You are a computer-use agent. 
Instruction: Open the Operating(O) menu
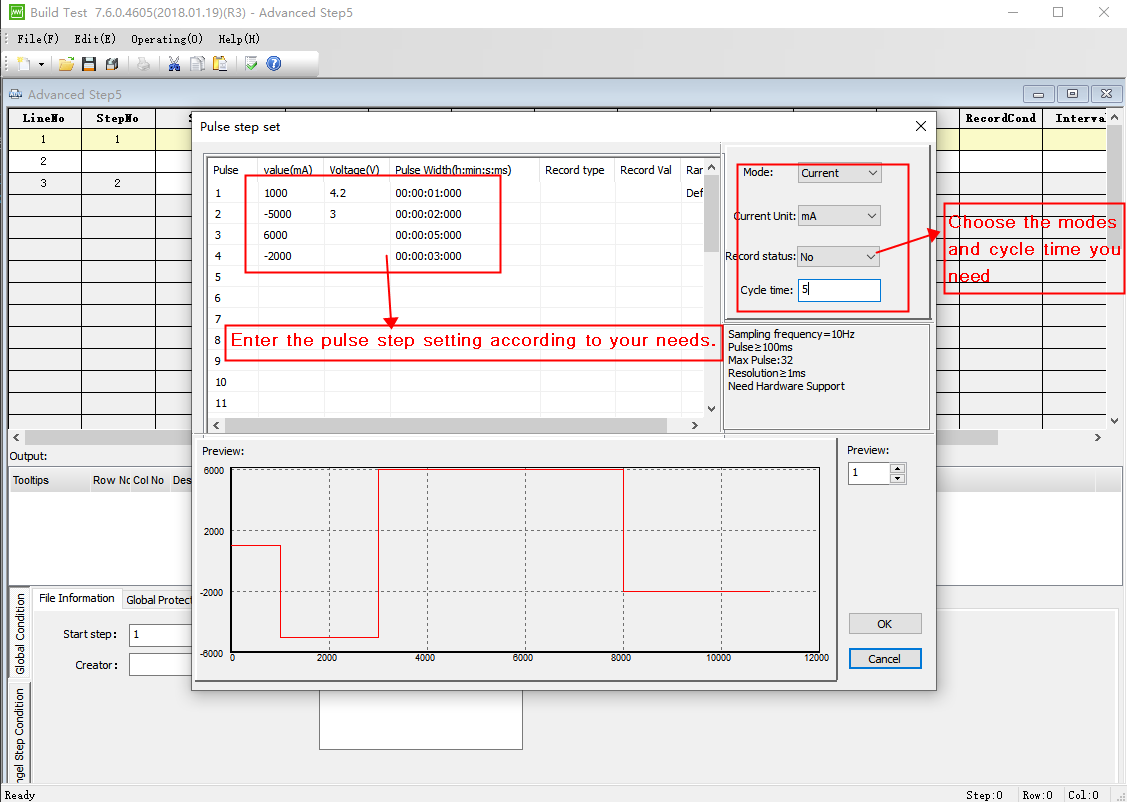click(x=167, y=39)
